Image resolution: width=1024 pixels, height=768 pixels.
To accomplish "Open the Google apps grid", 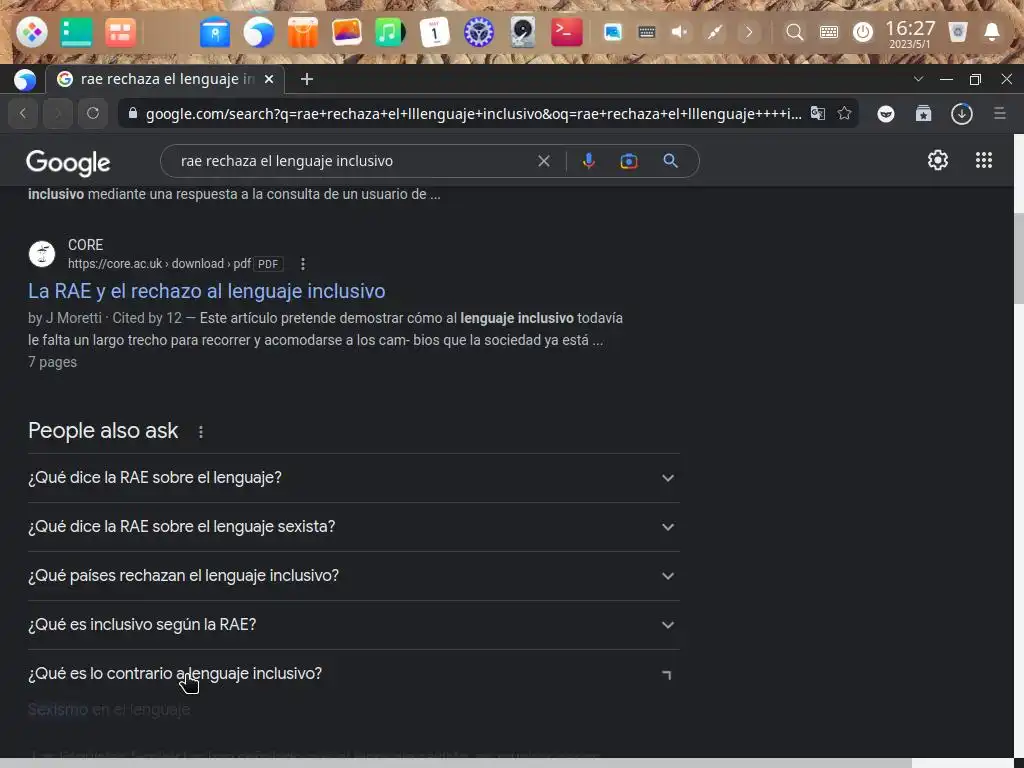I will (x=984, y=161).
